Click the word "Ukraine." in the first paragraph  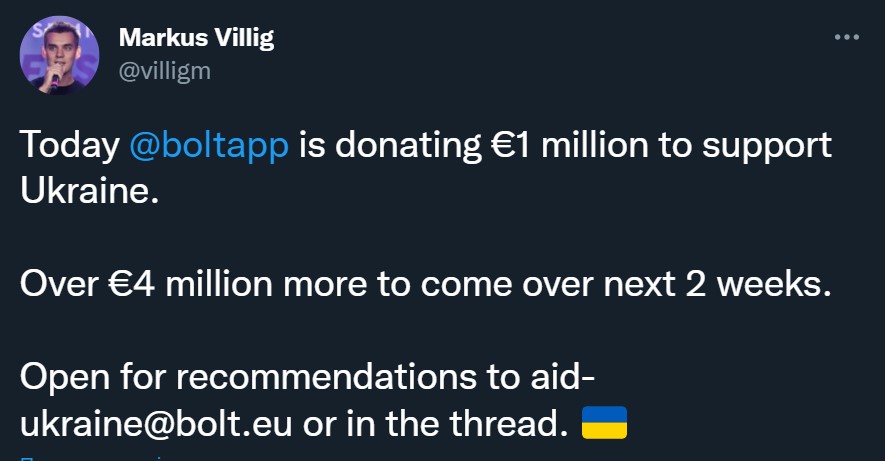click(89, 191)
